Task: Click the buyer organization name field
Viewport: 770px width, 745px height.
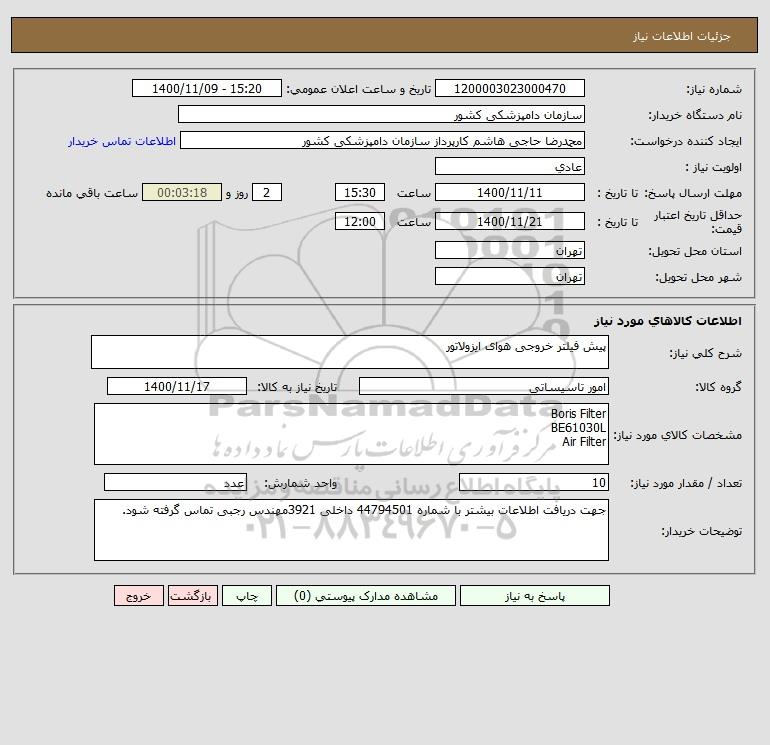Action: 381,114
